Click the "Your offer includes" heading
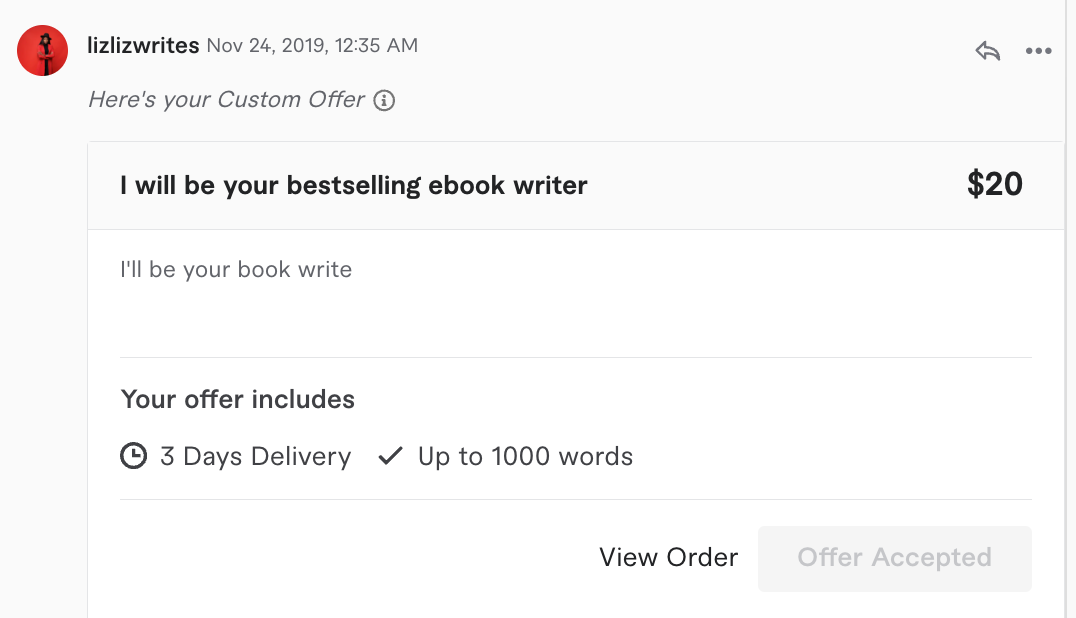 (x=238, y=399)
